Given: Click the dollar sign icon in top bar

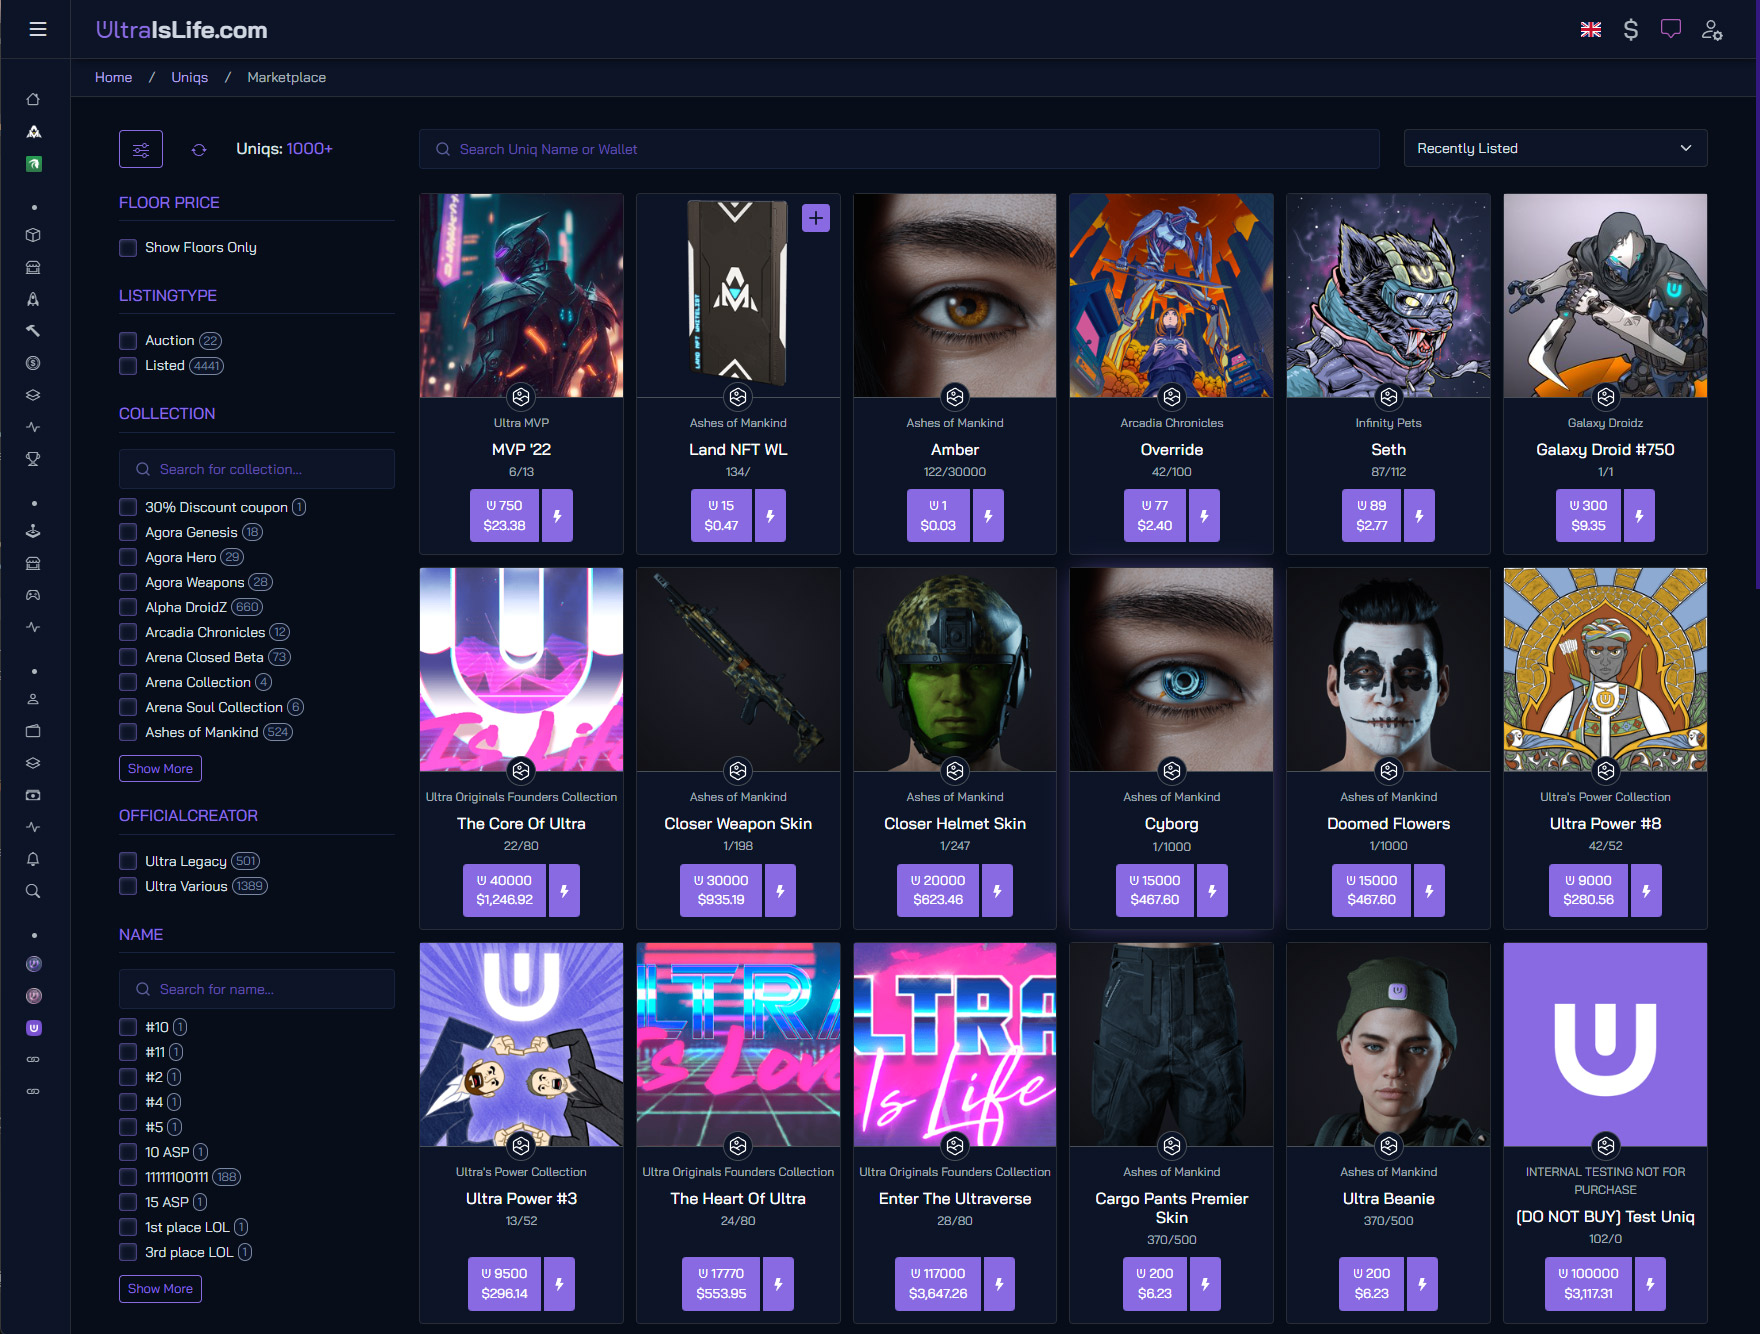Looking at the screenshot, I should (x=1631, y=30).
